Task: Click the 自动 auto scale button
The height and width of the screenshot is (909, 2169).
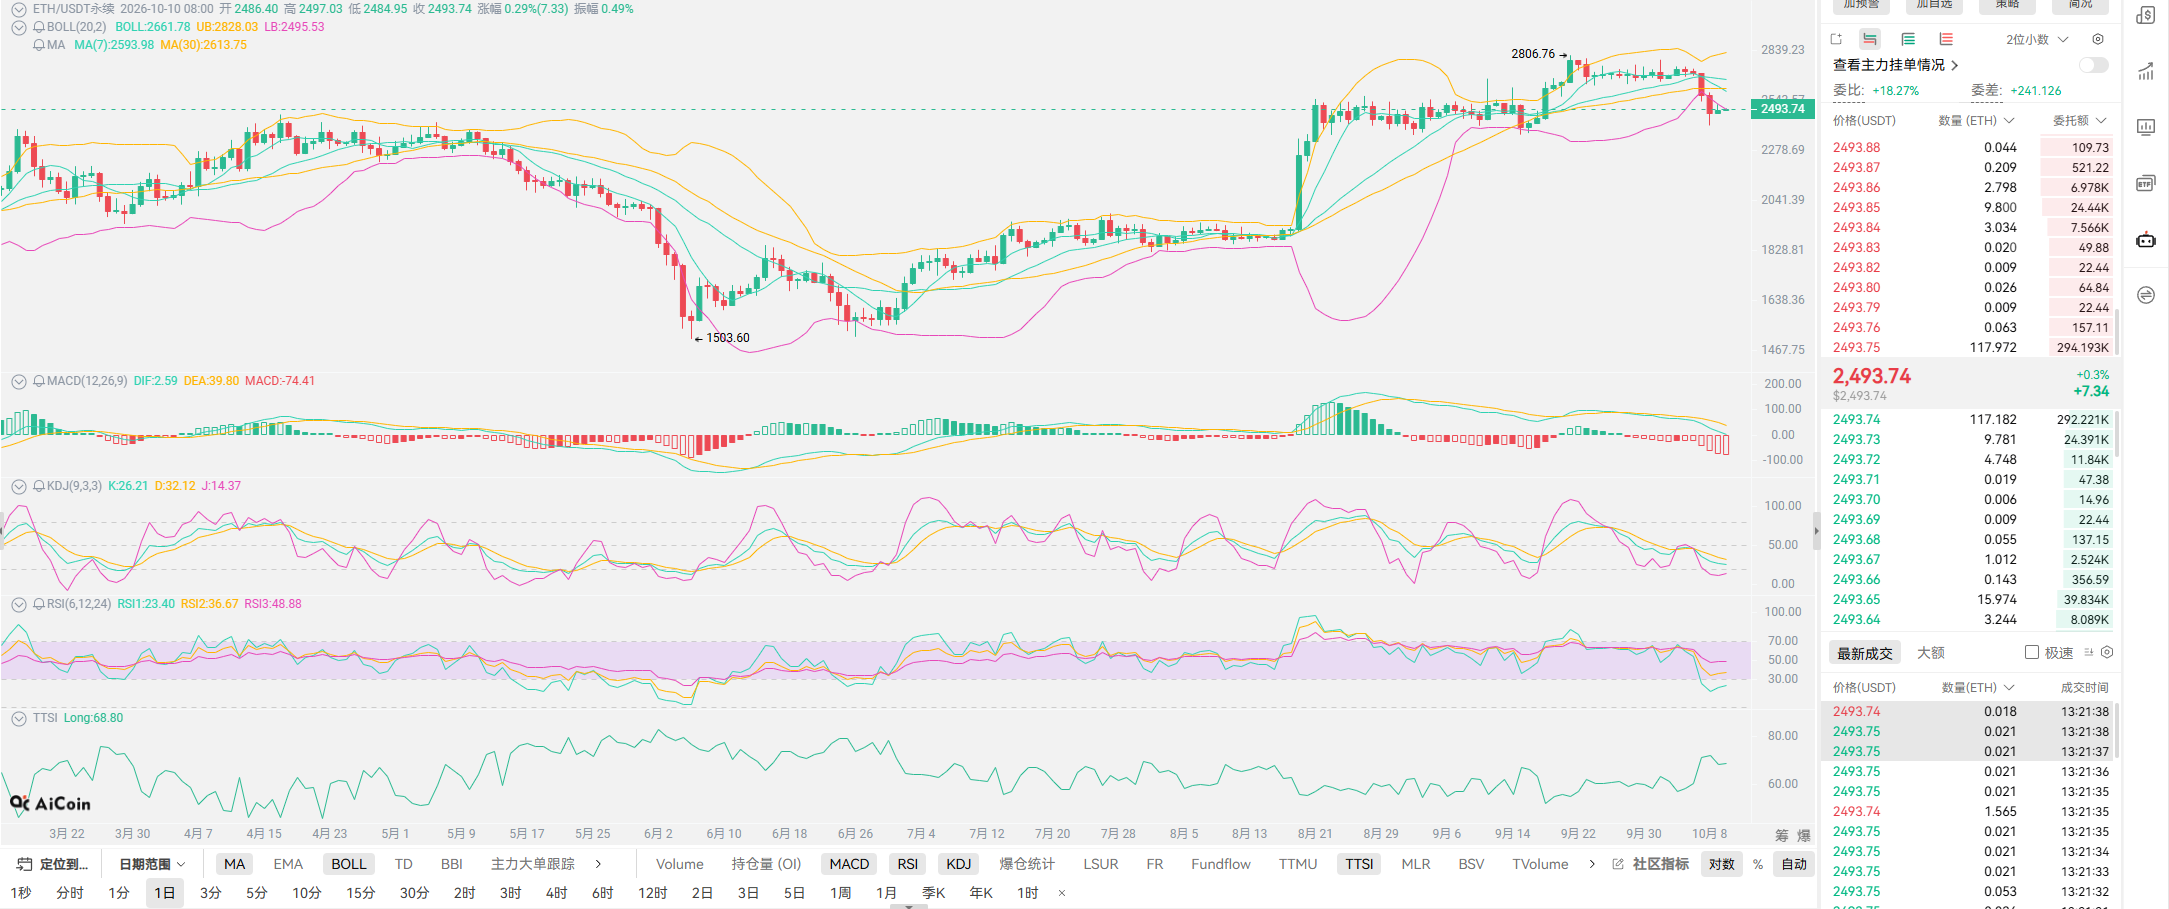Action: [1794, 864]
